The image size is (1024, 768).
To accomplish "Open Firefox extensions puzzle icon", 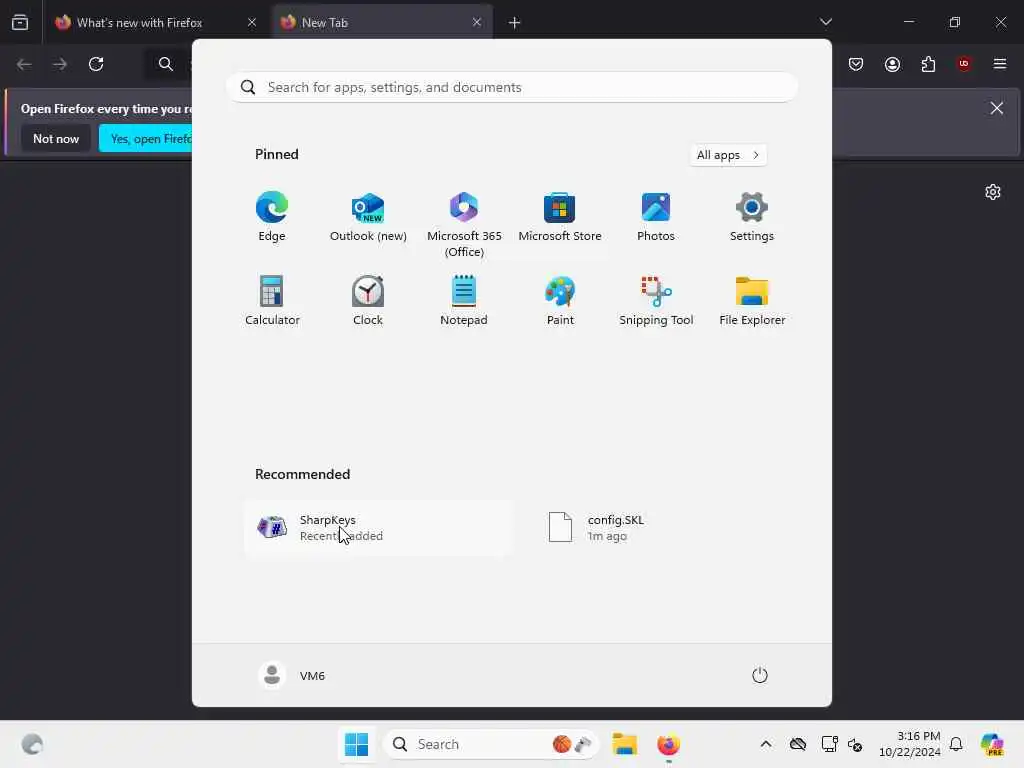I will tap(928, 64).
